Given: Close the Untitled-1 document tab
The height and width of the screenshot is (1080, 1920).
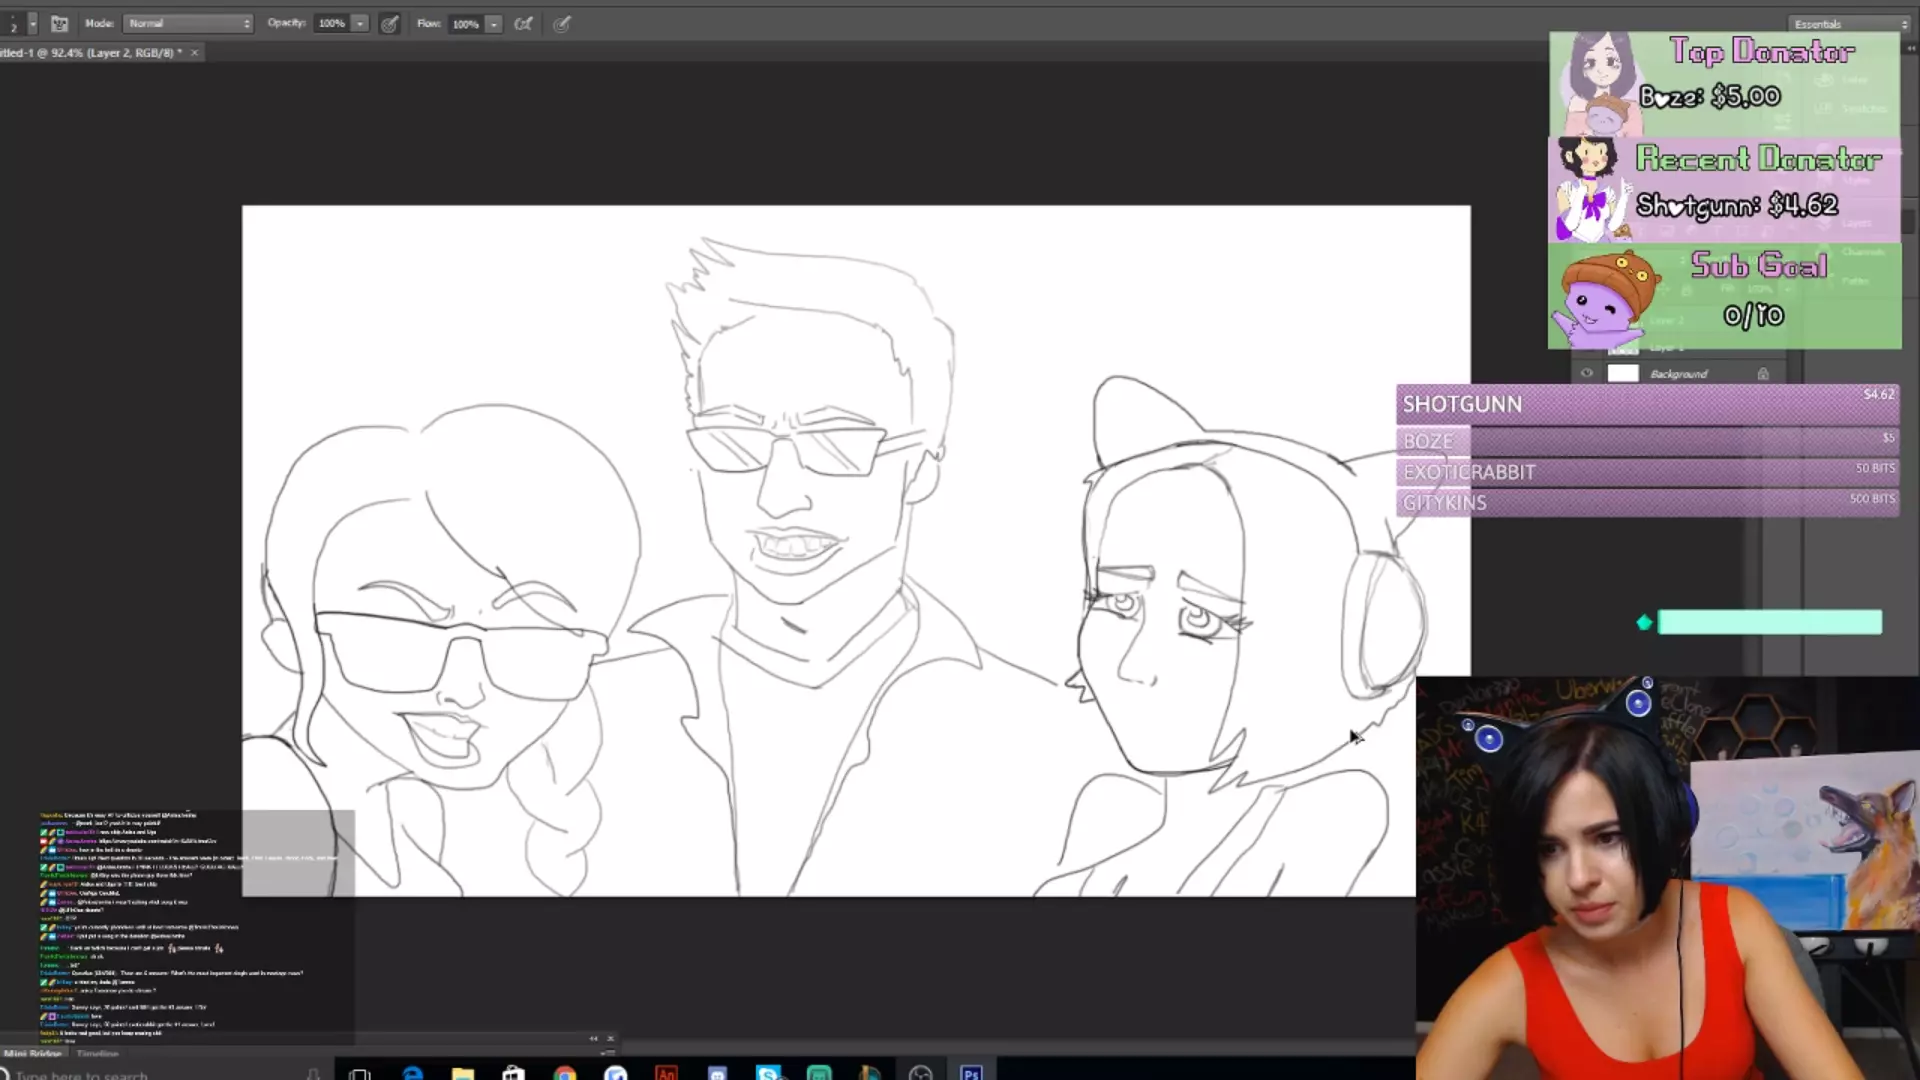Looking at the screenshot, I should click(194, 53).
